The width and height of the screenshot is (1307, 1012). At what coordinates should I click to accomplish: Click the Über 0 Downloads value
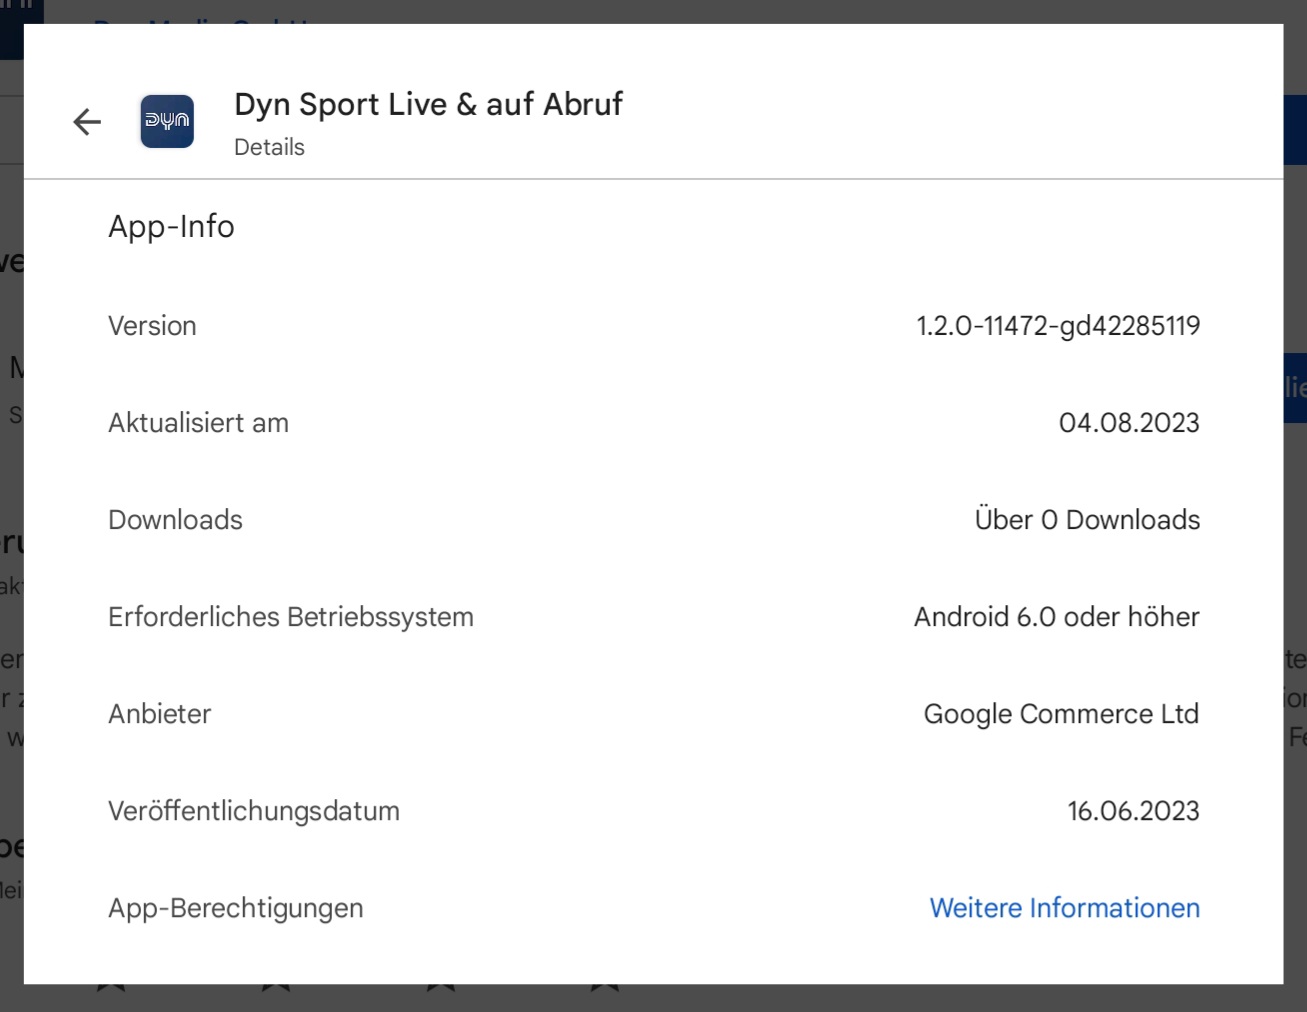click(1086, 520)
